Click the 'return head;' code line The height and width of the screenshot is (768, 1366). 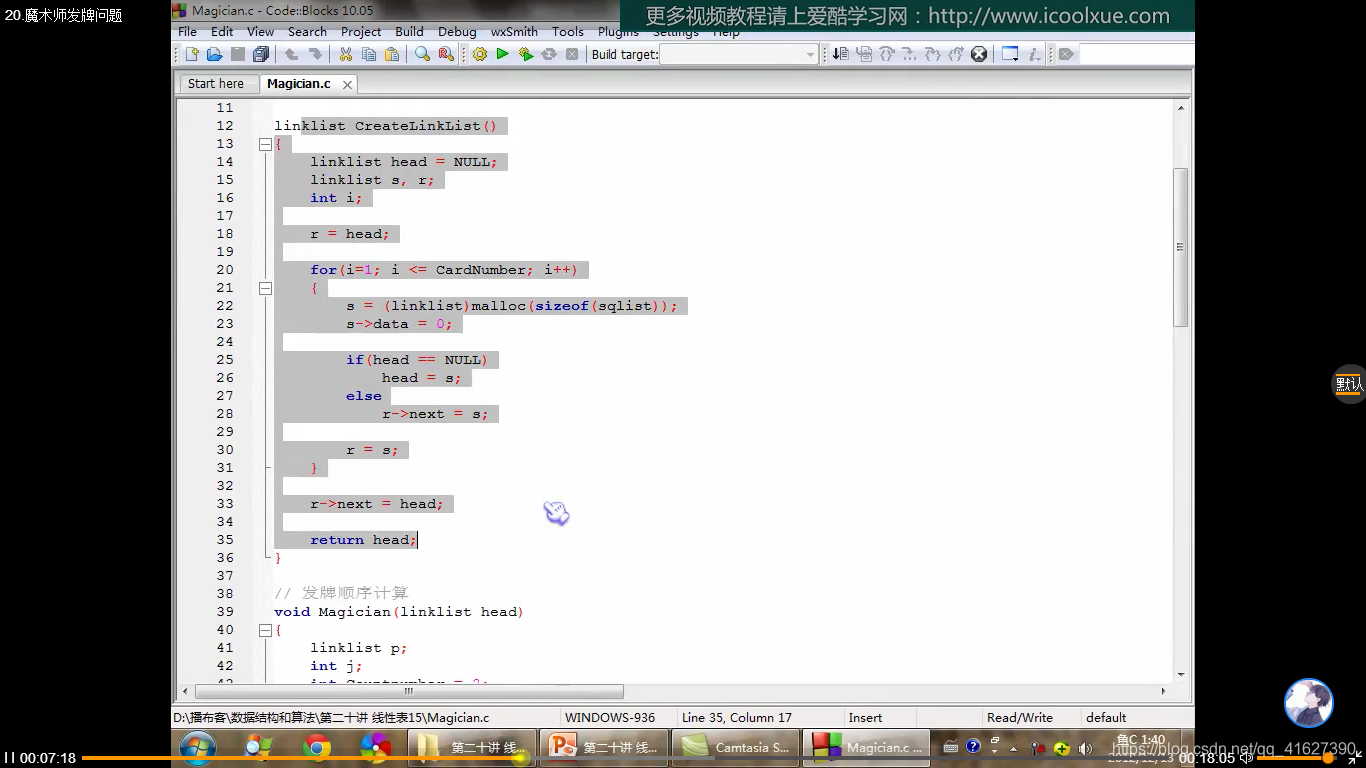(x=364, y=540)
